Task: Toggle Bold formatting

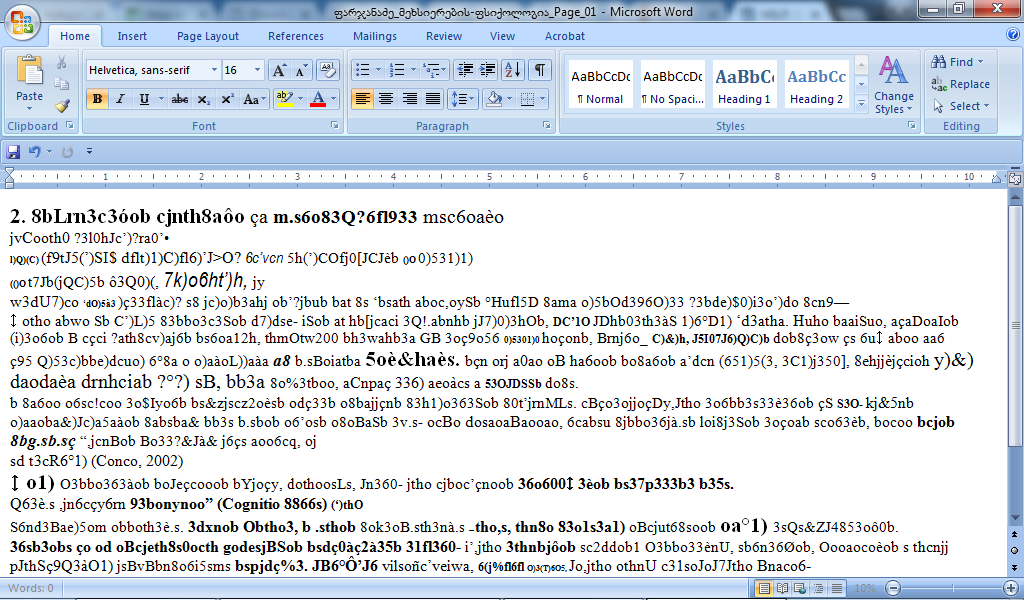Action: (x=97, y=99)
